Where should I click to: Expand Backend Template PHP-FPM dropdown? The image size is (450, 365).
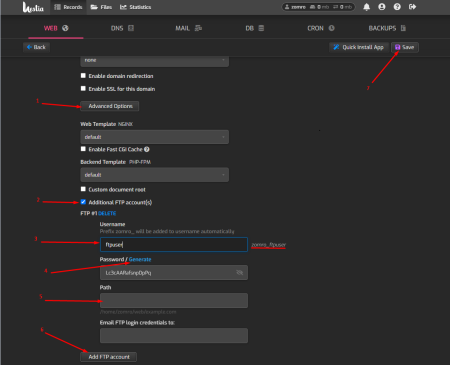[x=154, y=175]
